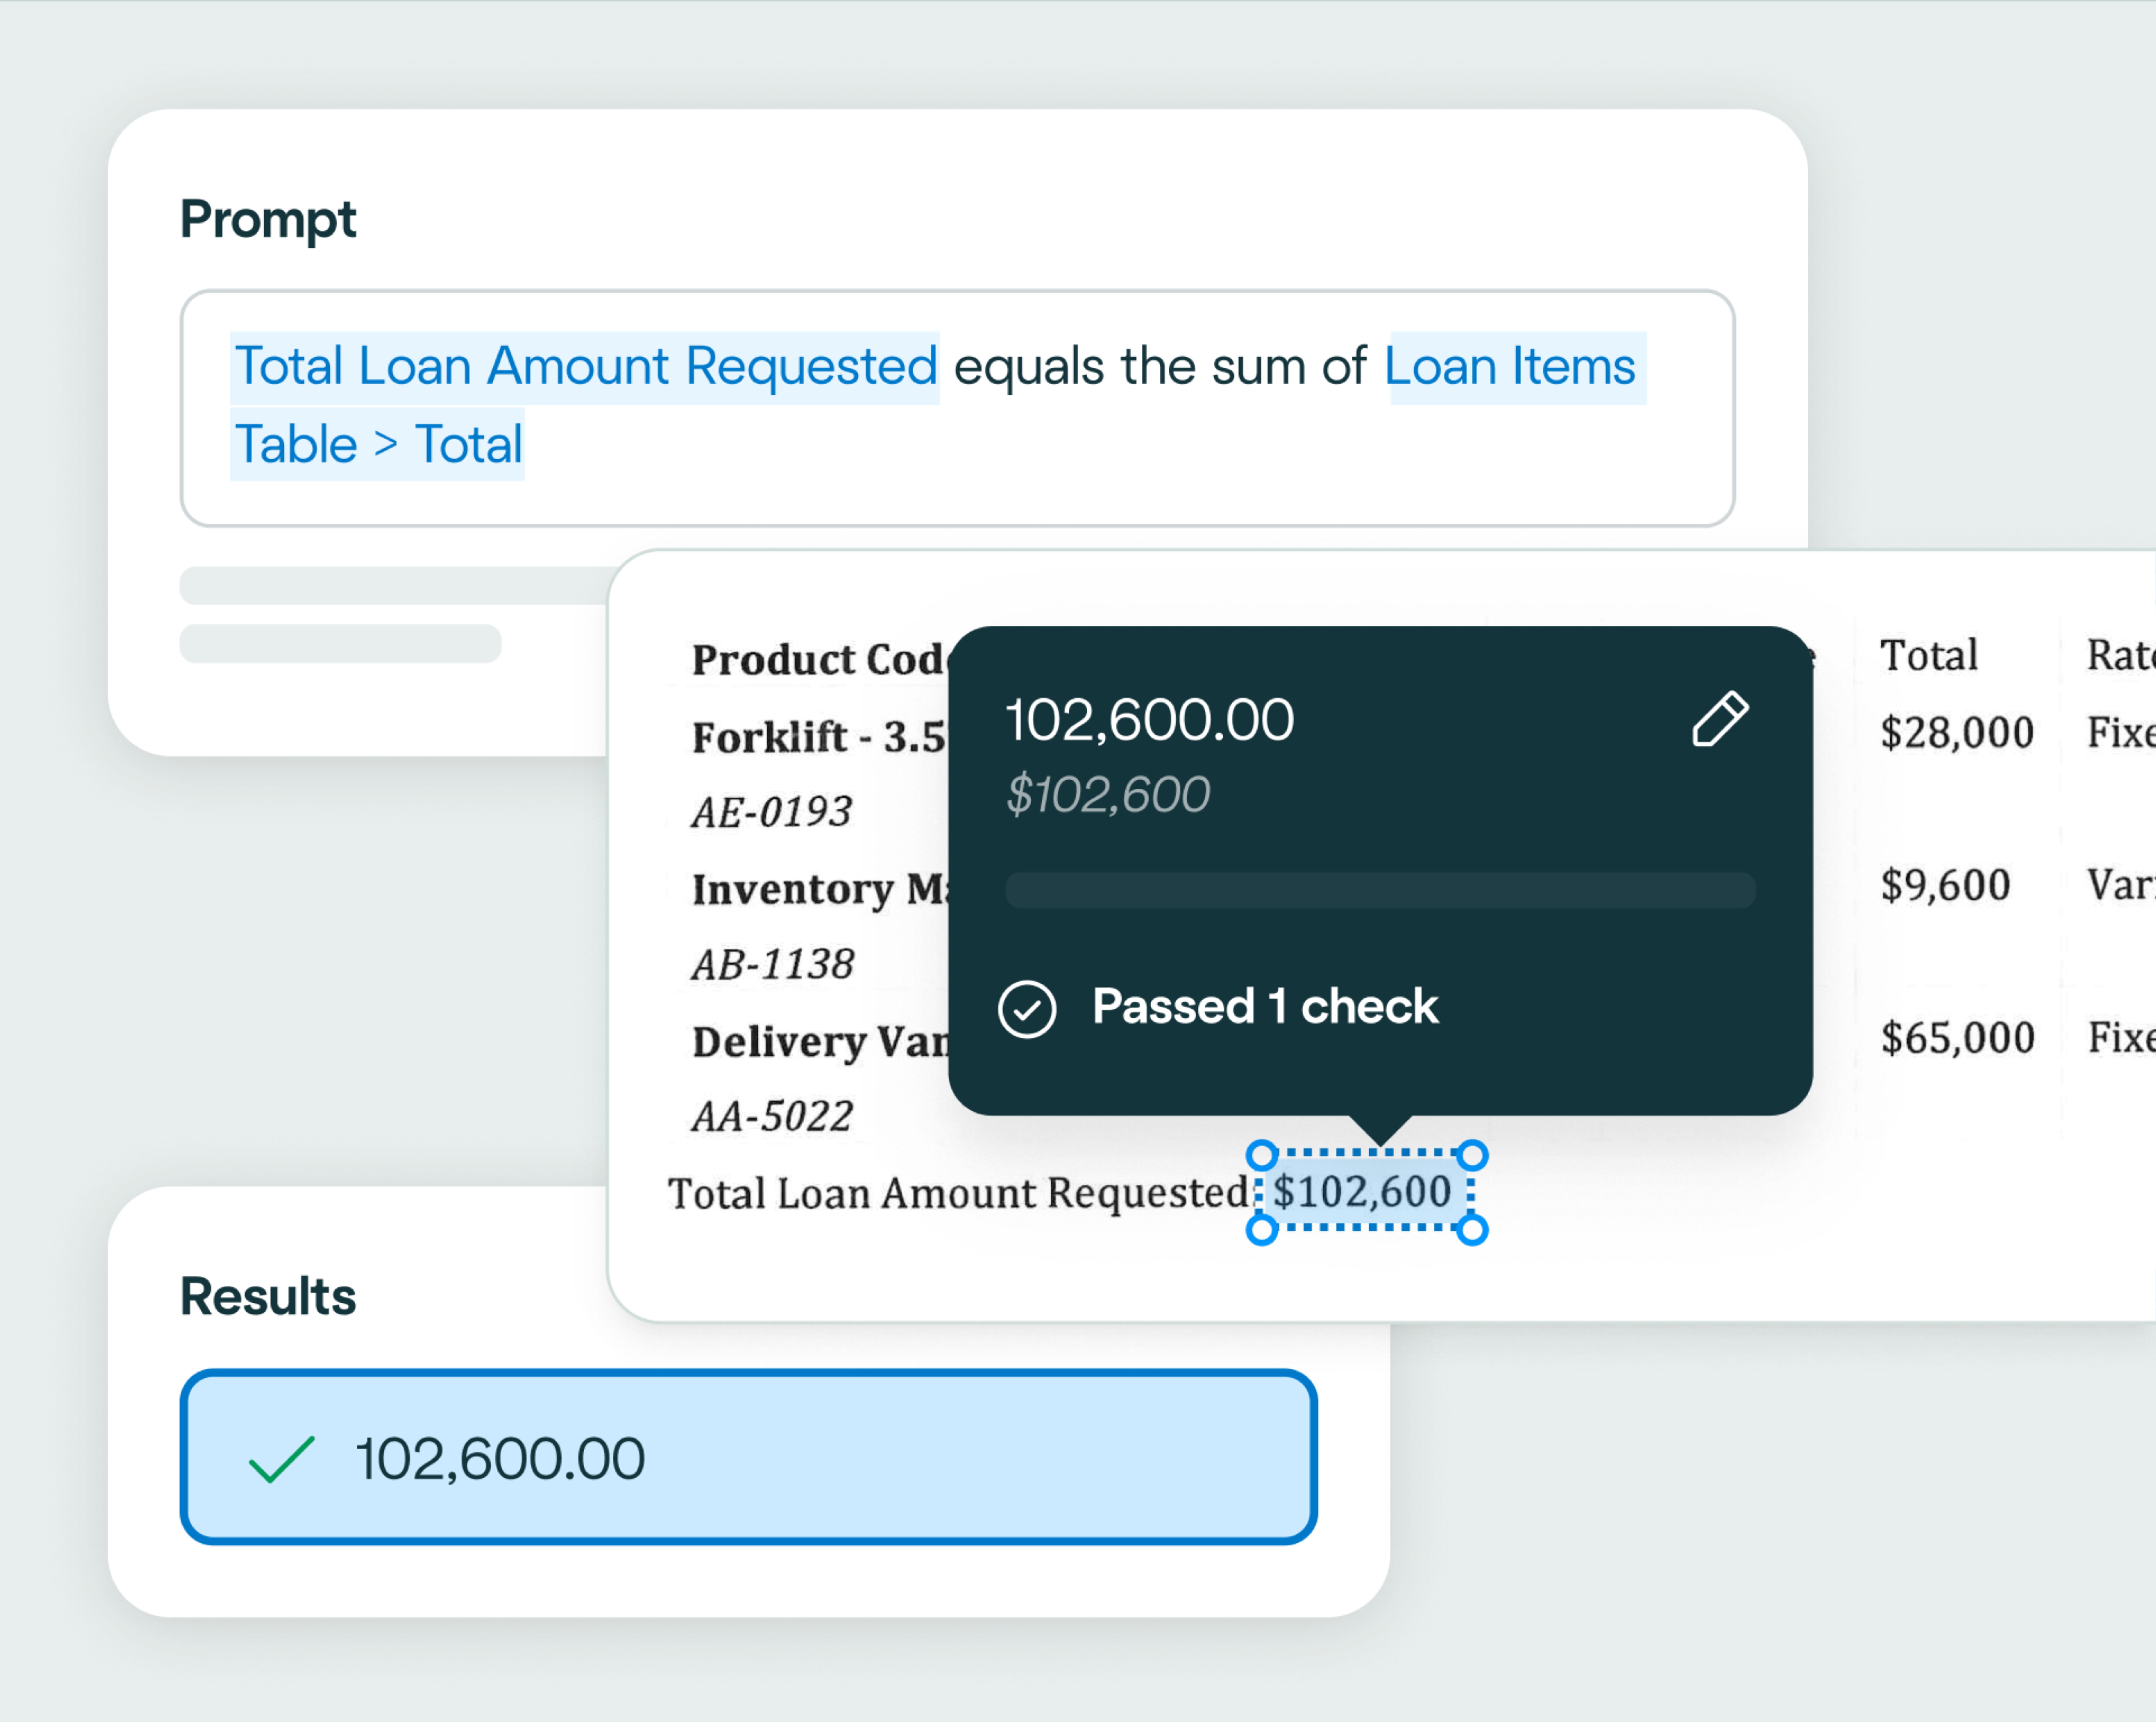Click the "Passed 1 check" status text
The image size is (2156, 1722).
tap(1265, 1006)
